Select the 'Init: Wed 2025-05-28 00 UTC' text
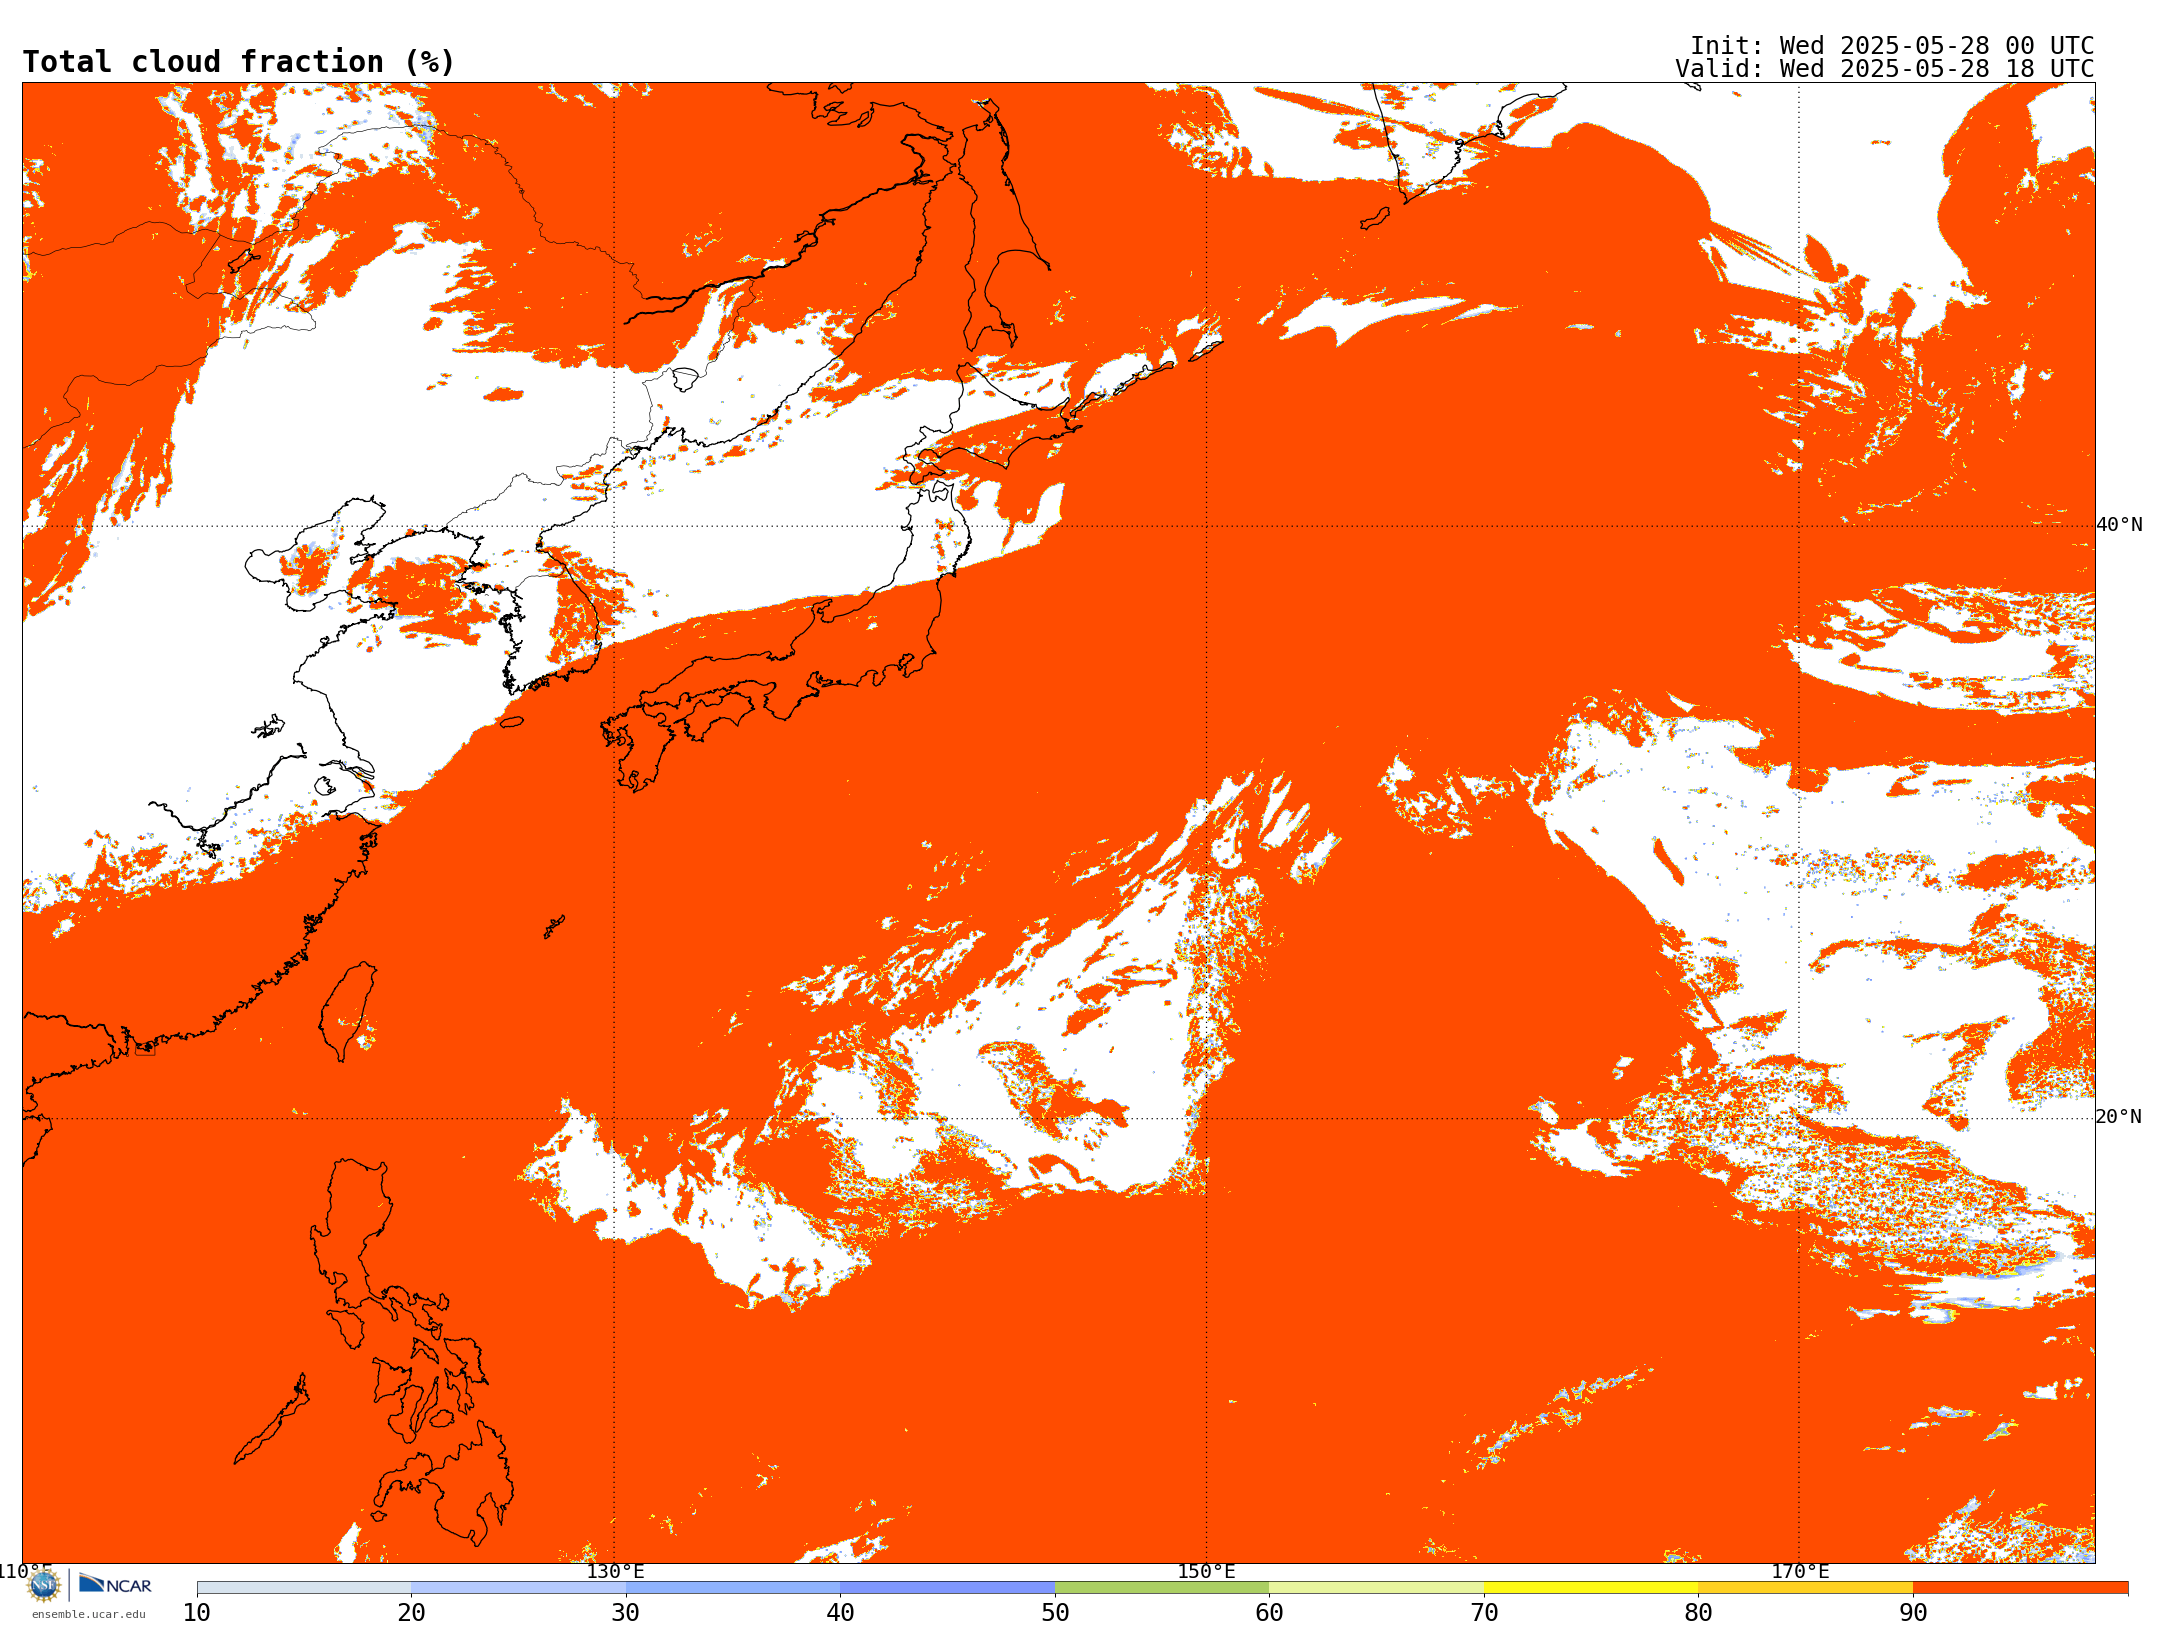The width and height of the screenshot is (2160, 1626). coord(1892,46)
